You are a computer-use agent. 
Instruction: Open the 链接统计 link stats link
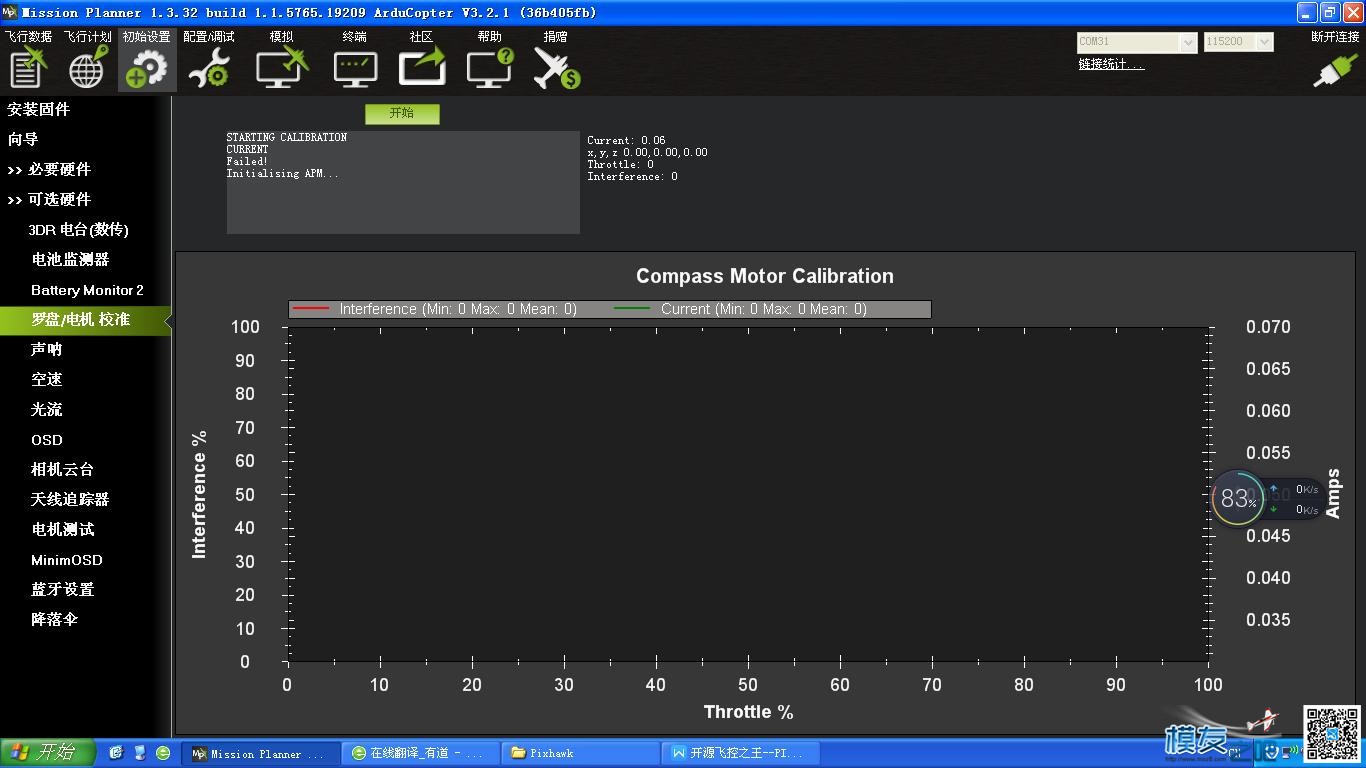1110,64
